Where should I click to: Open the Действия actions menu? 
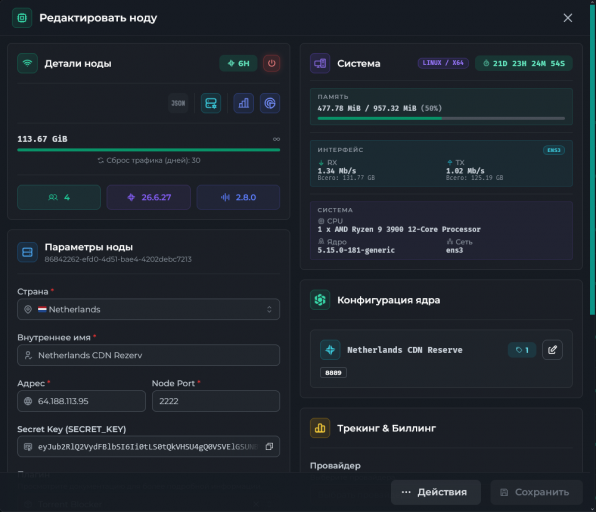436,492
